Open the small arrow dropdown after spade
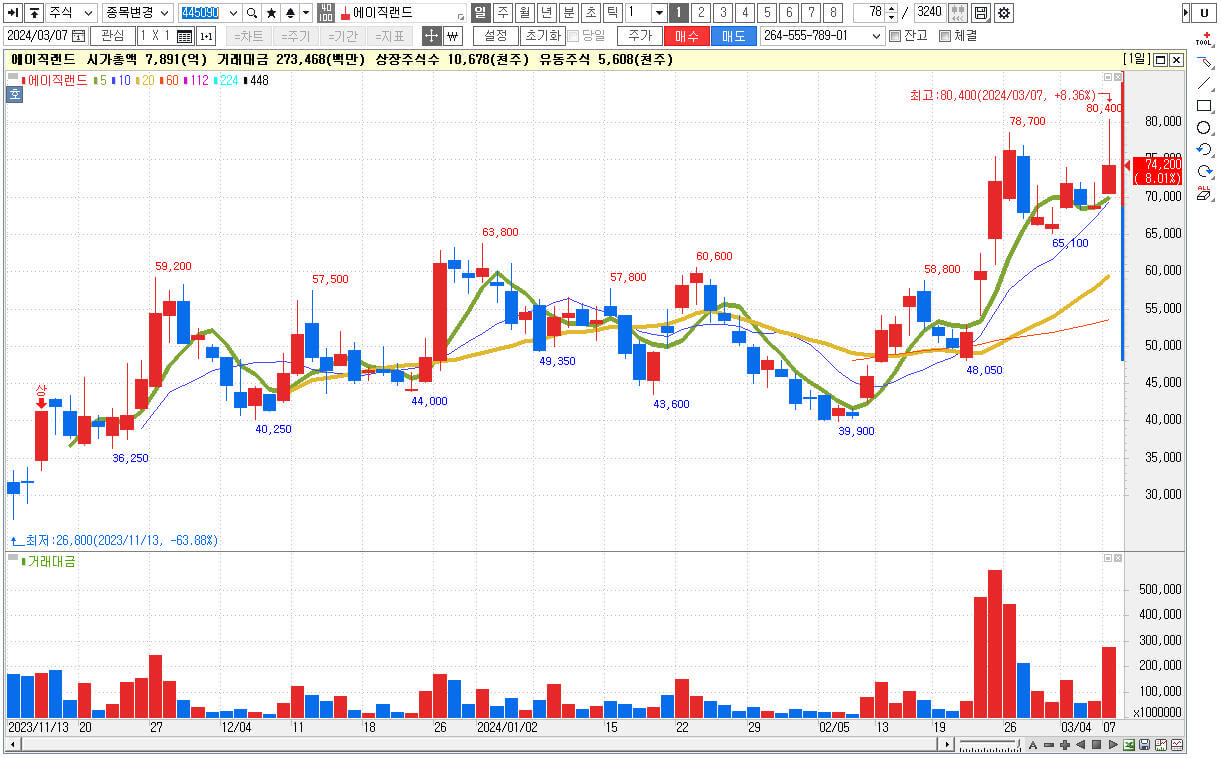 point(306,13)
